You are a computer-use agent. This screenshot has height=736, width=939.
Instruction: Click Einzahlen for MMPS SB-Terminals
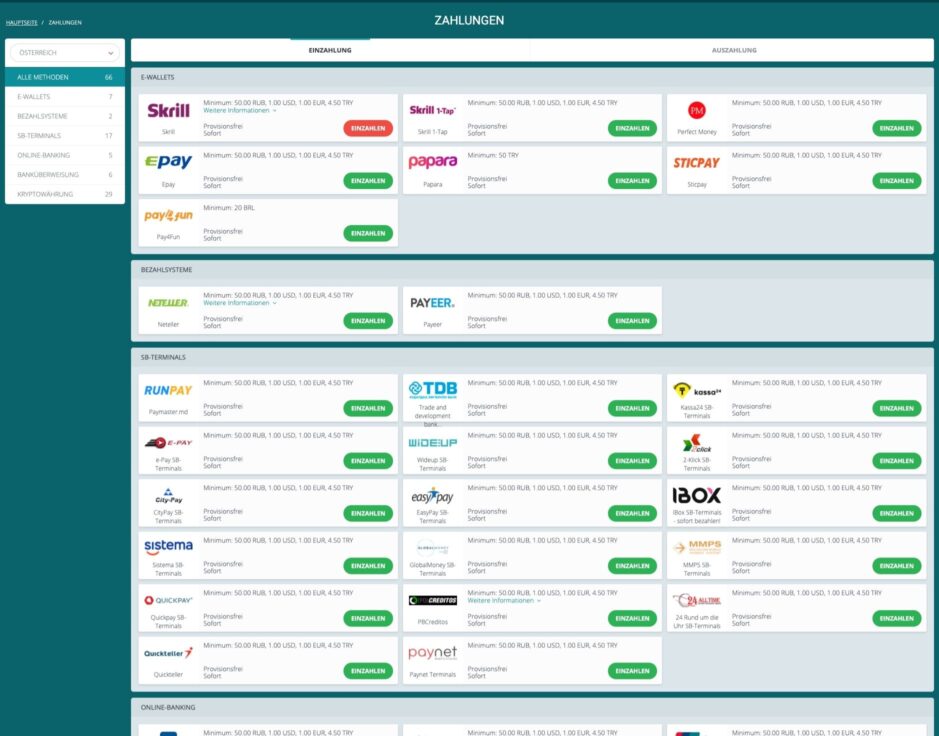(896, 566)
